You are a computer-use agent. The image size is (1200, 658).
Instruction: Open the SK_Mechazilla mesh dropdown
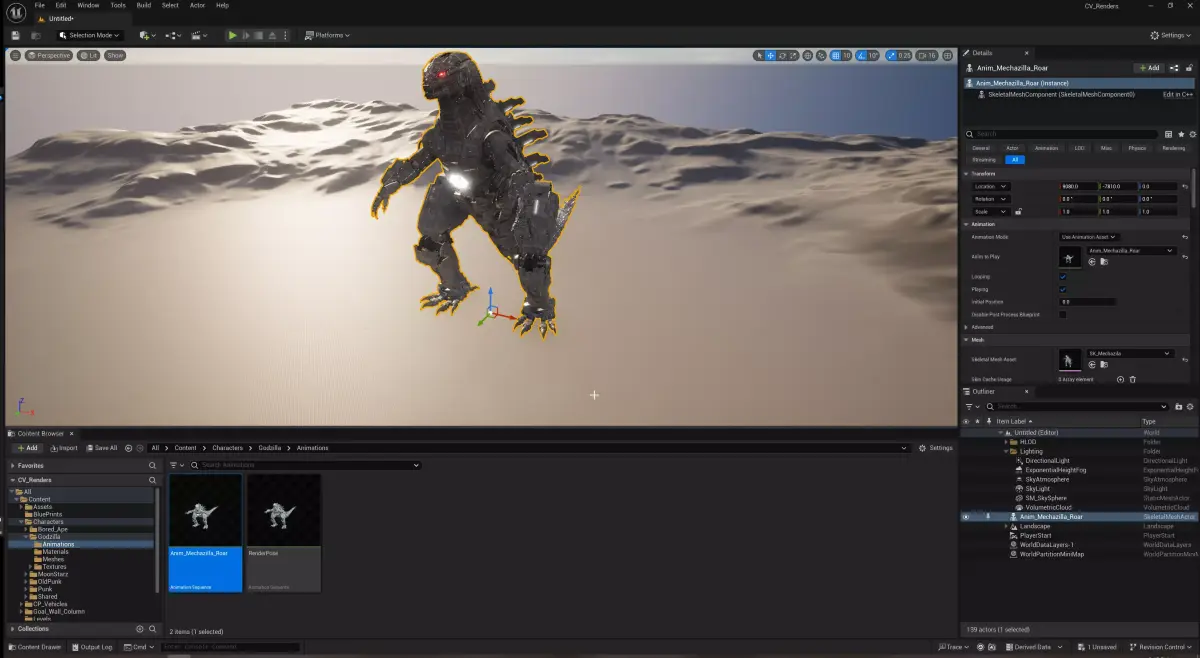pos(1130,353)
